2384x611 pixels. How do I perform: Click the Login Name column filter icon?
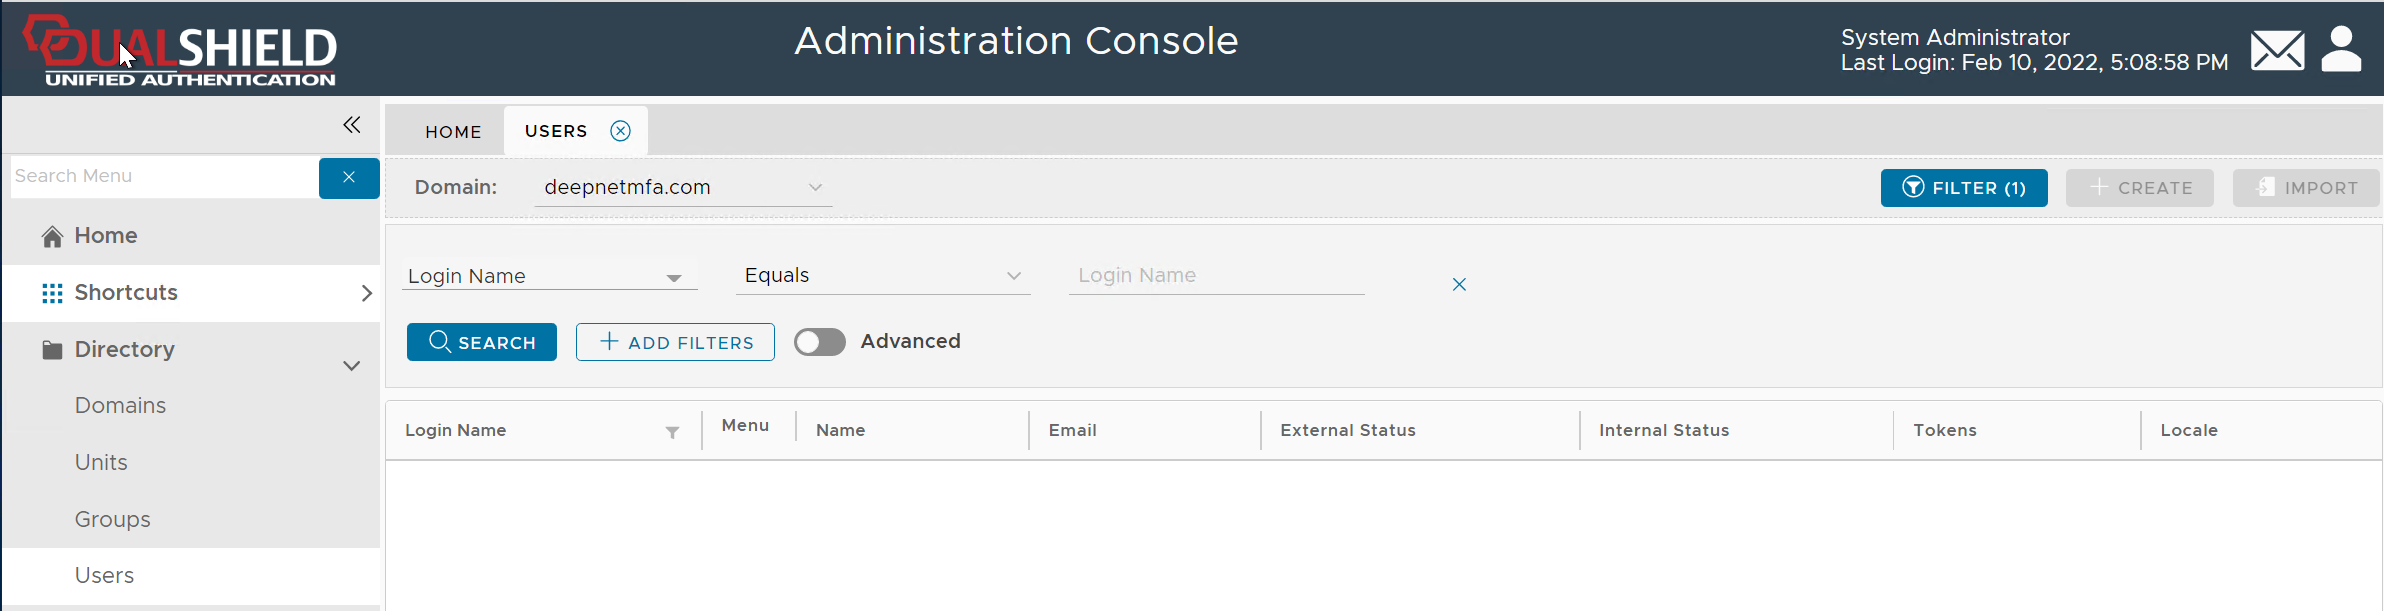[672, 432]
